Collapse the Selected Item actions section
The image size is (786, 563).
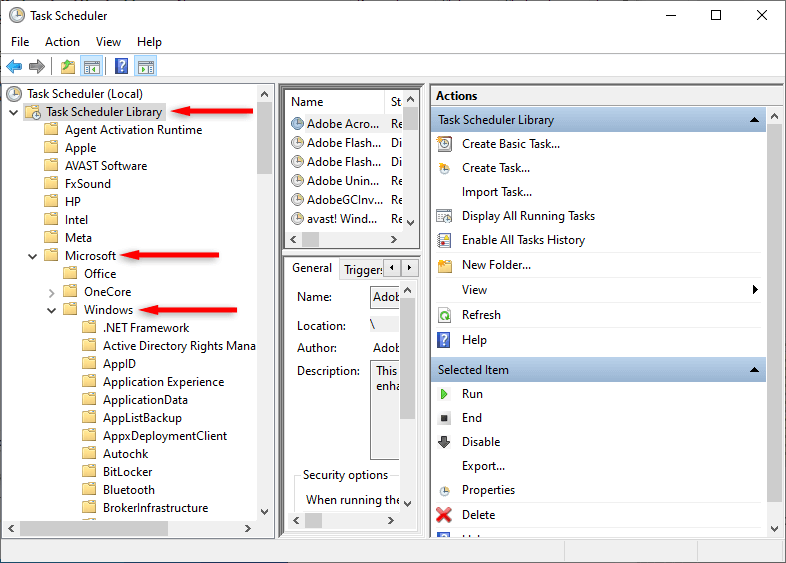click(x=754, y=370)
